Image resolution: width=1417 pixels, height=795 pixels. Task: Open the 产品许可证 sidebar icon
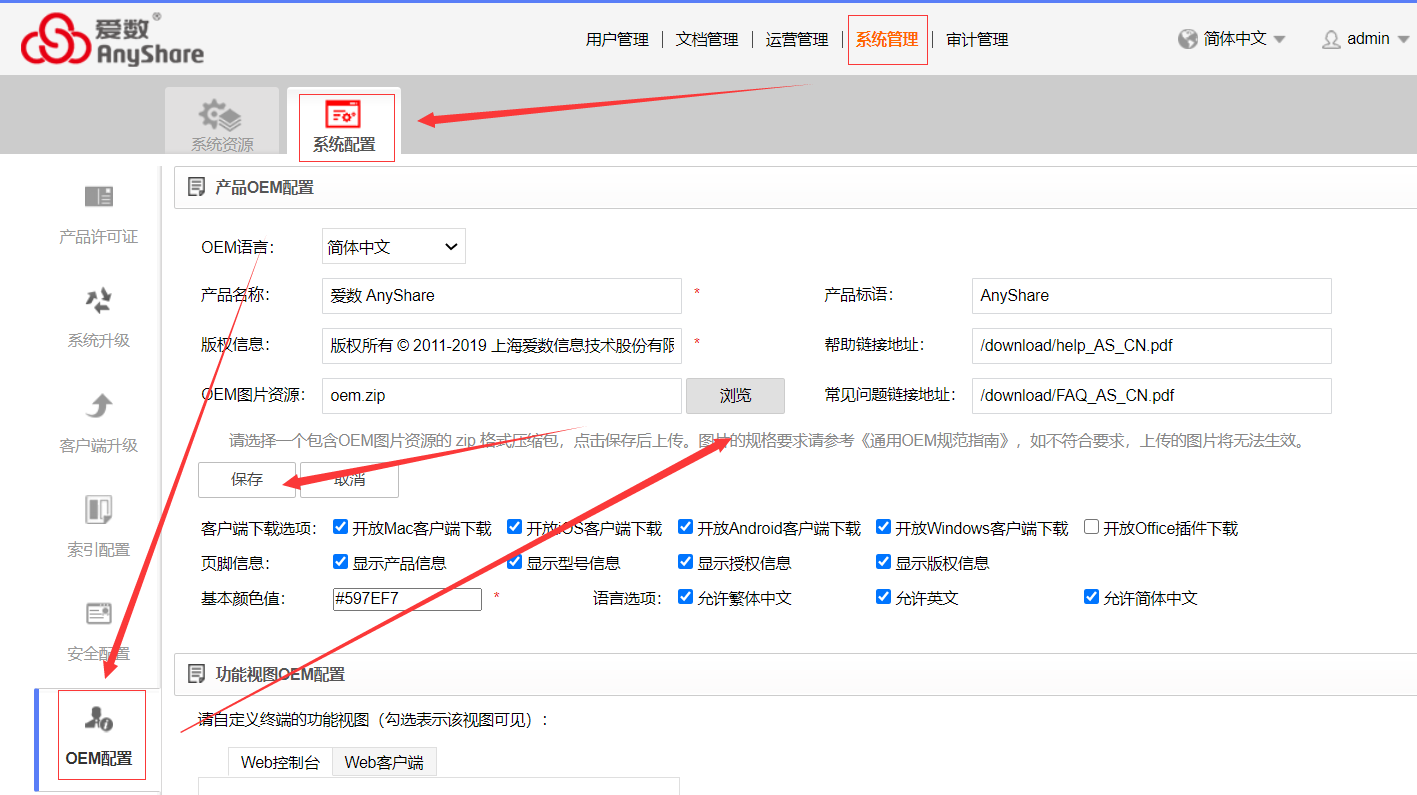[x=99, y=196]
